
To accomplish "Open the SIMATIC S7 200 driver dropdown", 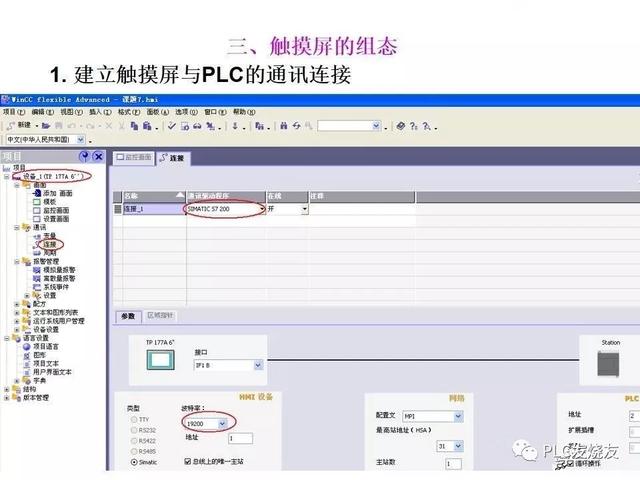I will click(262, 209).
